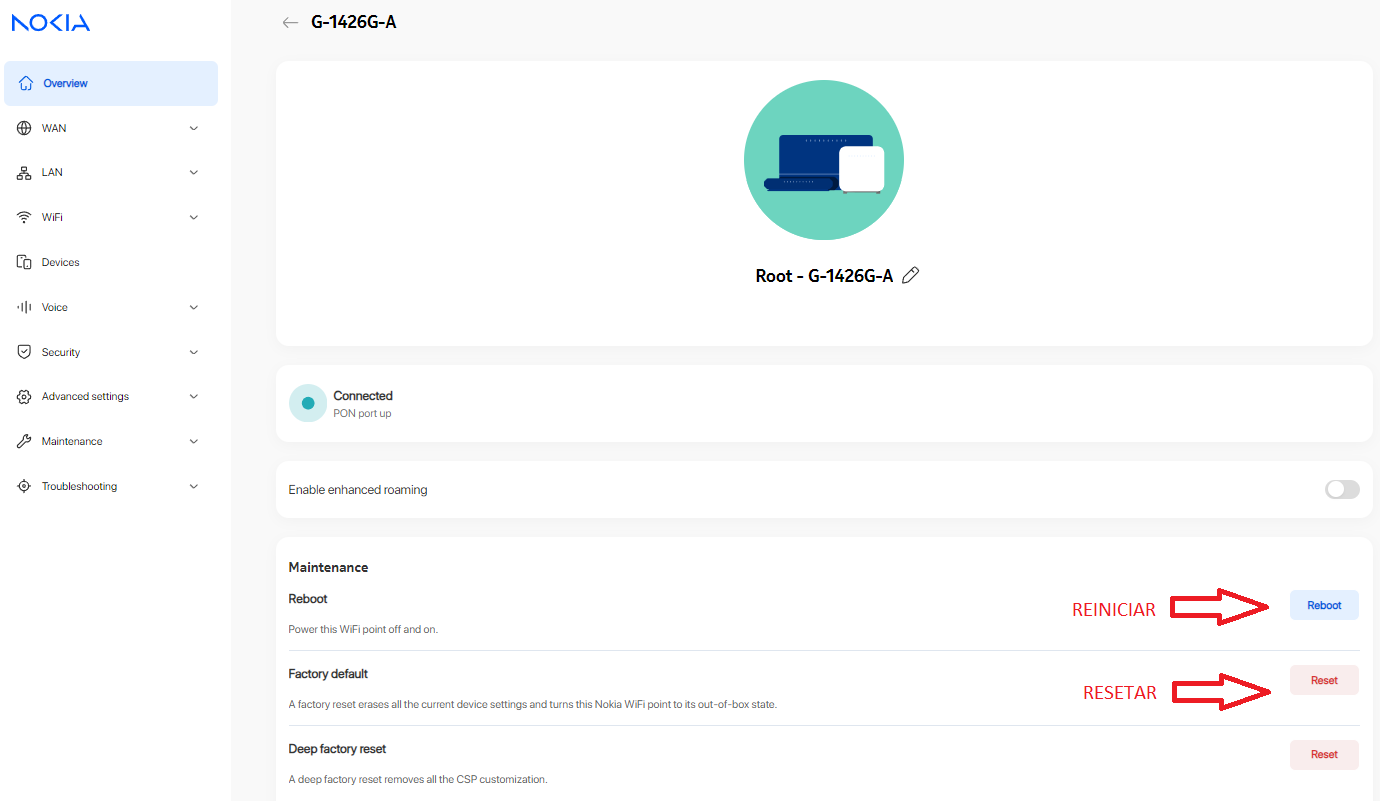Click the Deep factory reset label
Image resolution: width=1380 pixels, height=801 pixels.
click(x=337, y=749)
